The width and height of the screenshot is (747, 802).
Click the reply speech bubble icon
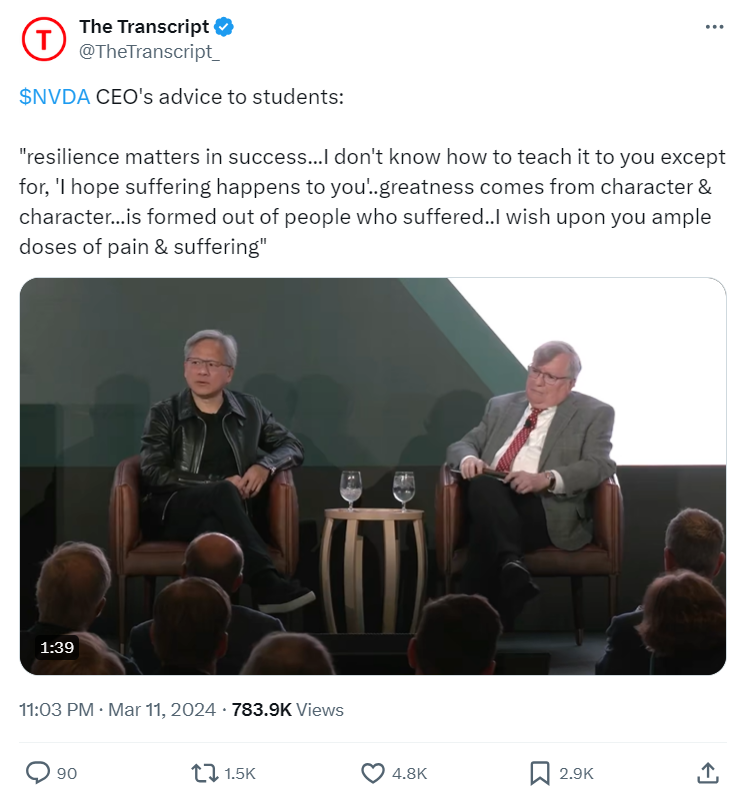point(38,773)
